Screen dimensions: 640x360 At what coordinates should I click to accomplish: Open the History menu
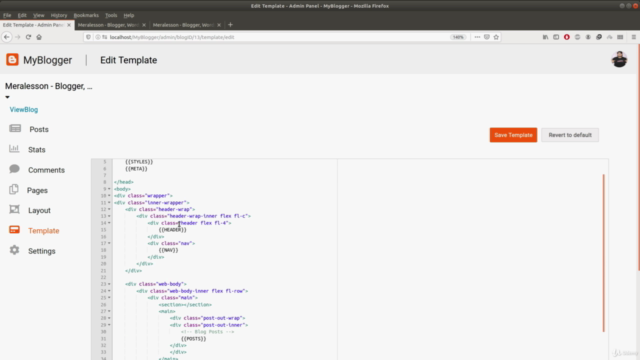point(59,15)
